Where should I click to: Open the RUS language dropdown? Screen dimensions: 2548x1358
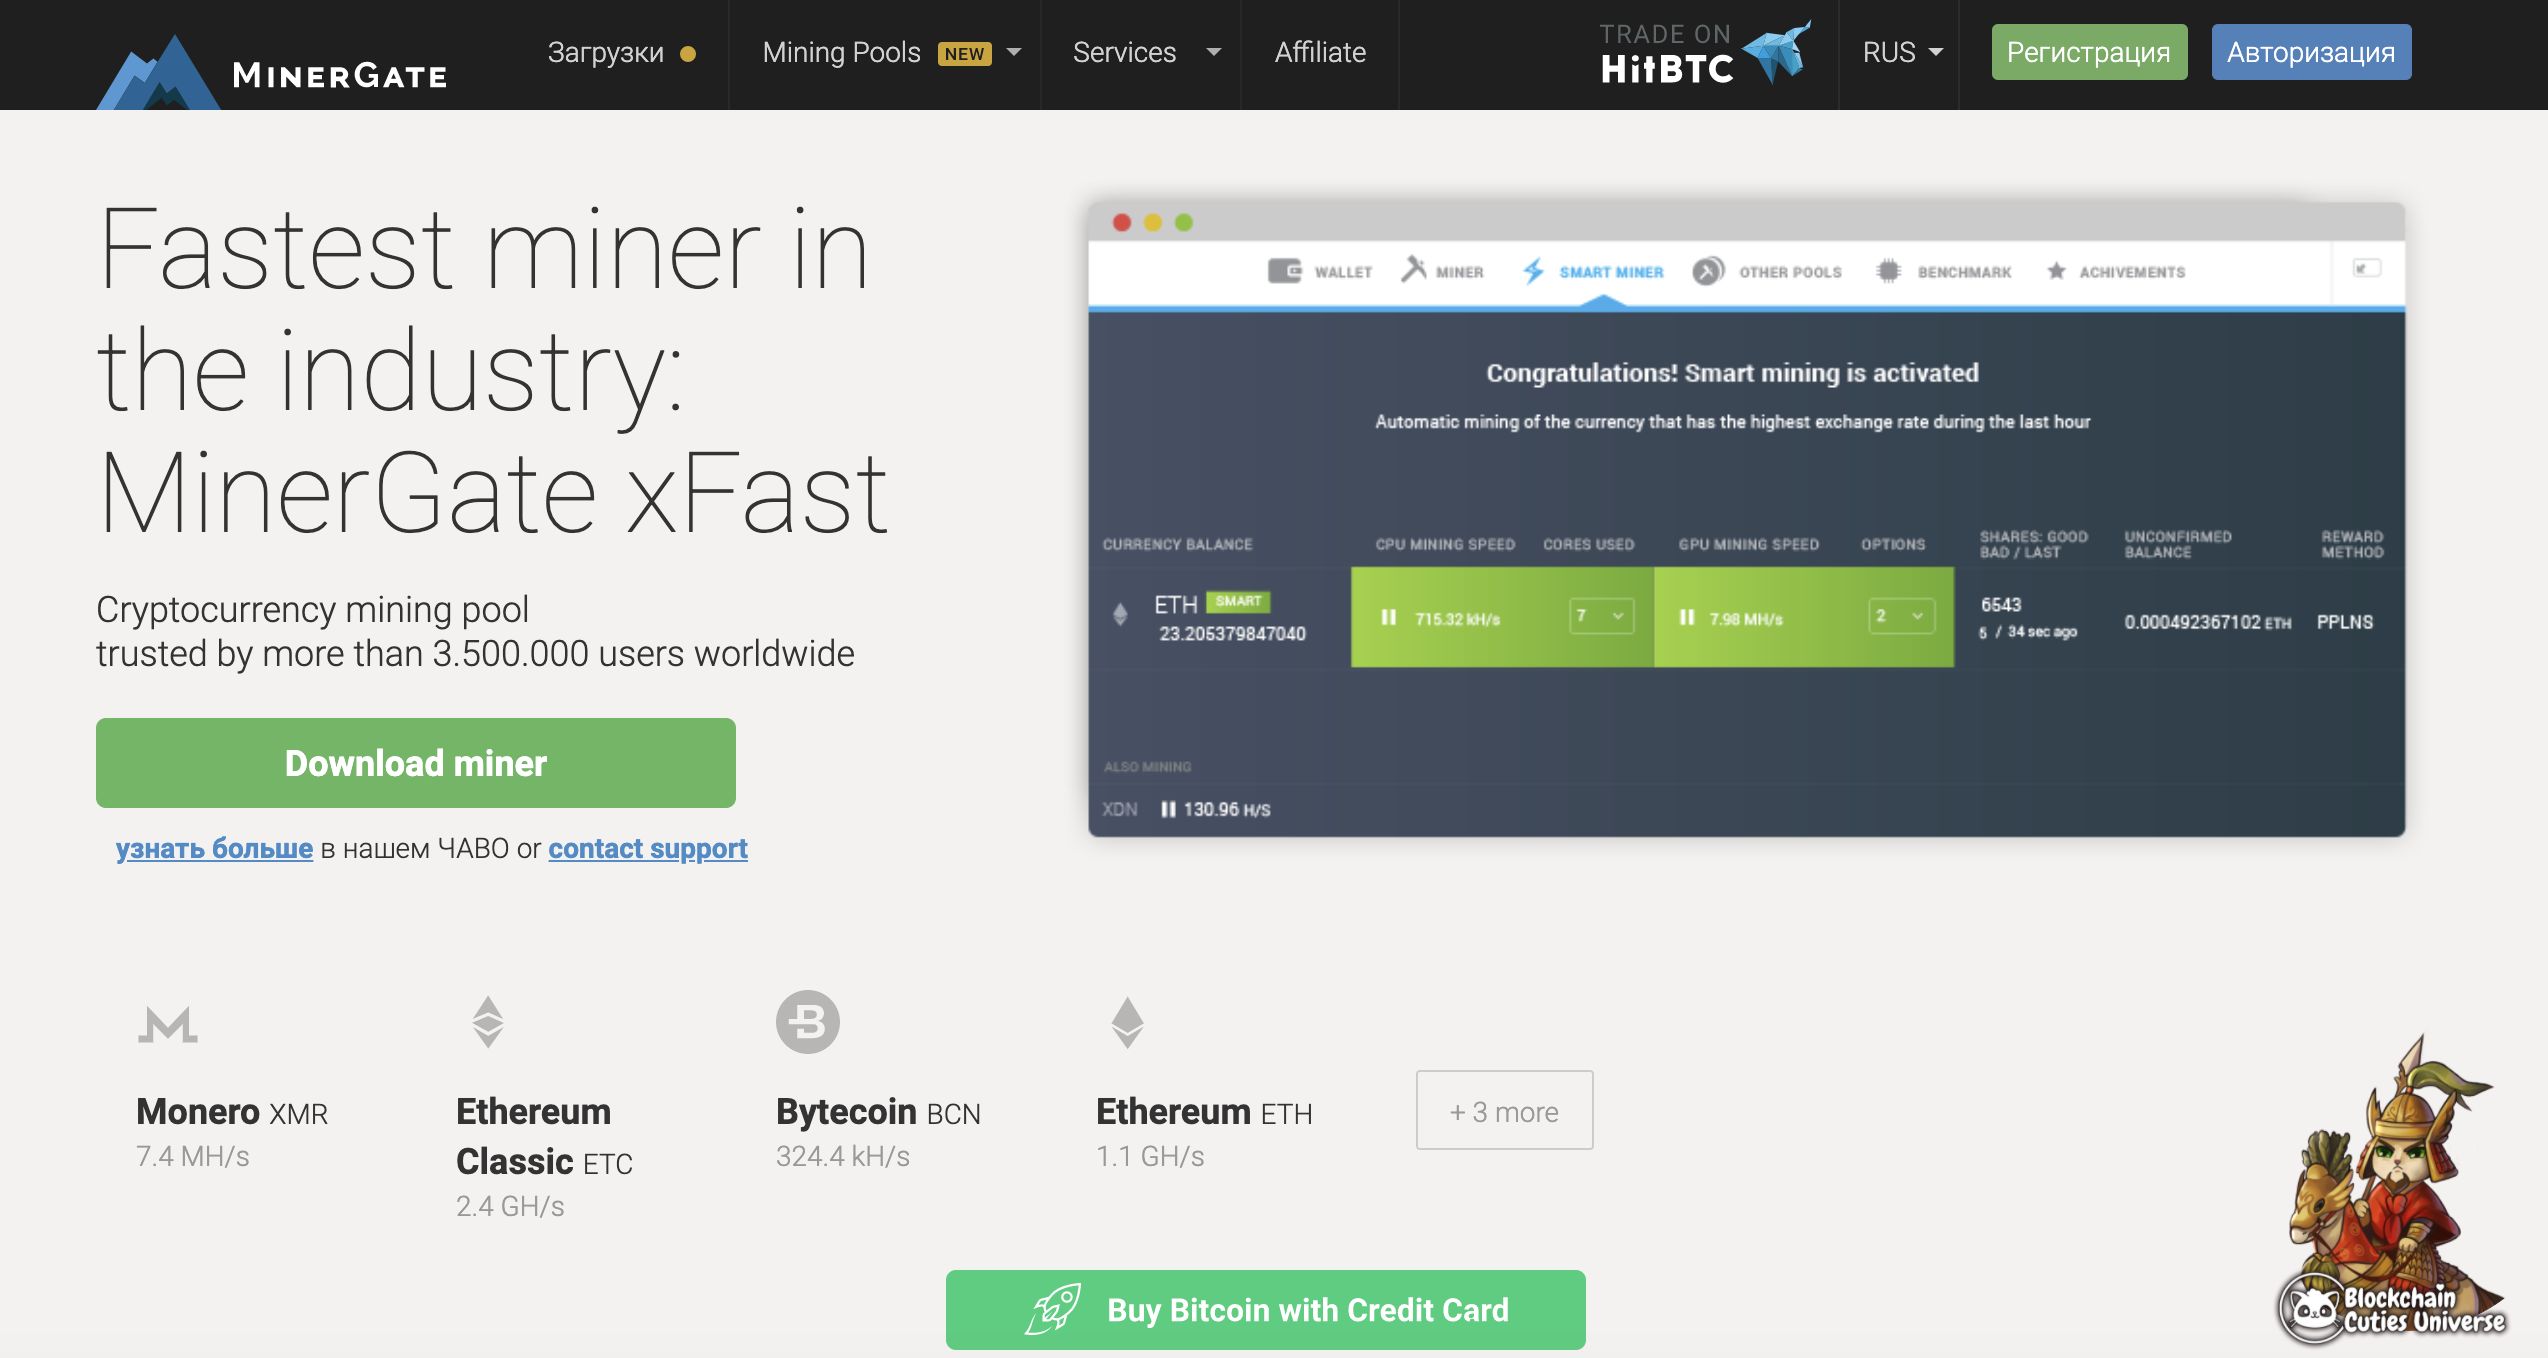pyautogui.click(x=1901, y=52)
